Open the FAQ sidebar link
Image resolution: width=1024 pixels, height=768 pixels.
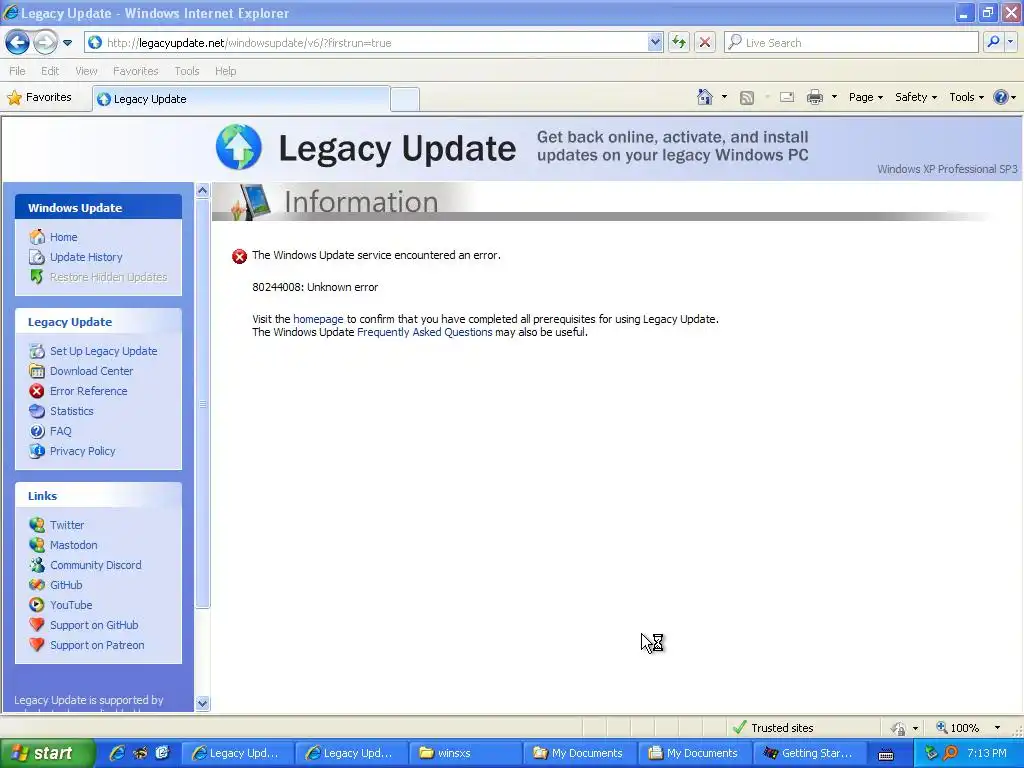pyautogui.click(x=61, y=431)
